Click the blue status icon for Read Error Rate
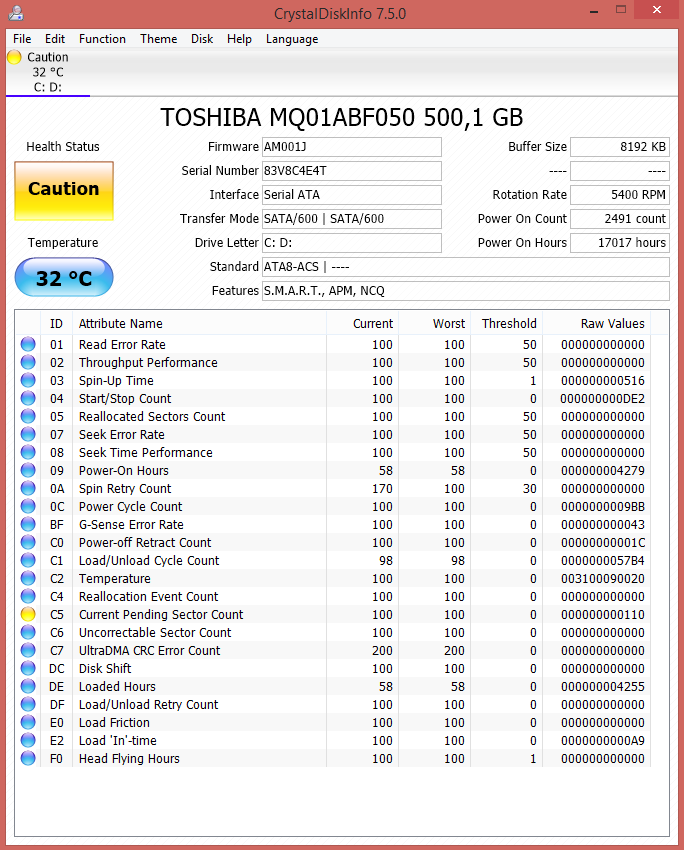Viewport: 684px width, 850px height. coord(28,344)
